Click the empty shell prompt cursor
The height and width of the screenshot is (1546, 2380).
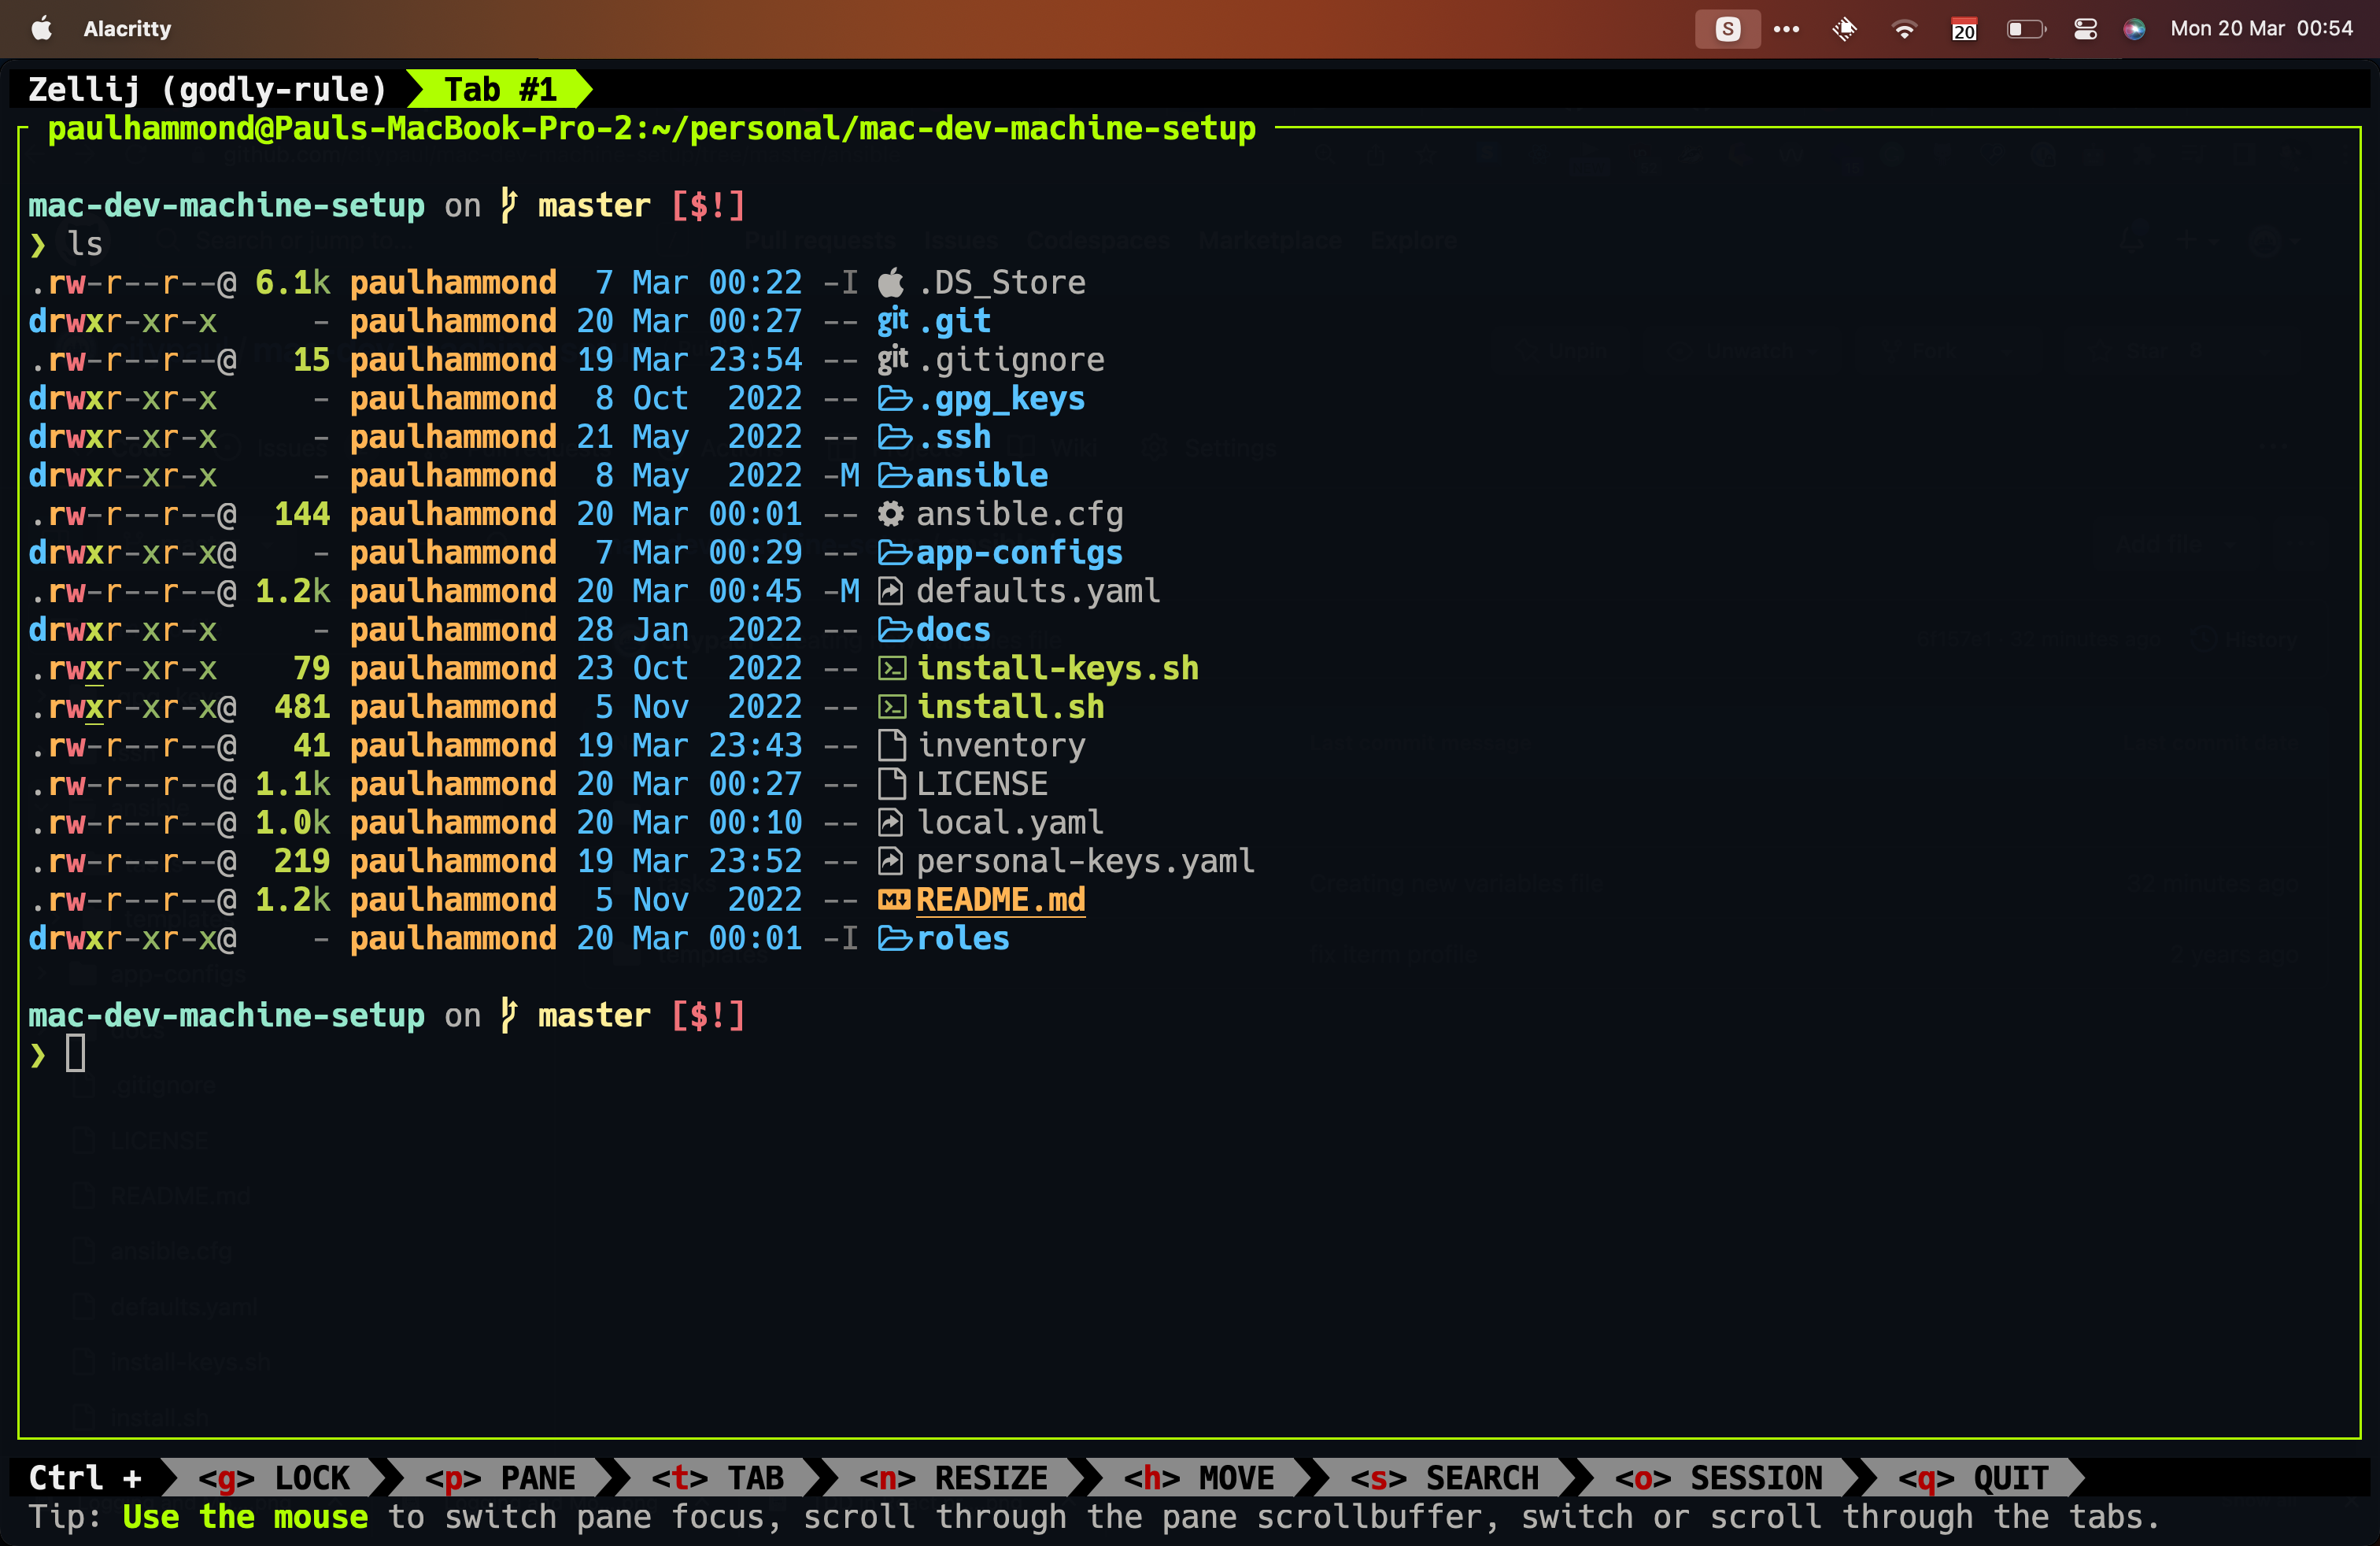pyautogui.click(x=76, y=1054)
